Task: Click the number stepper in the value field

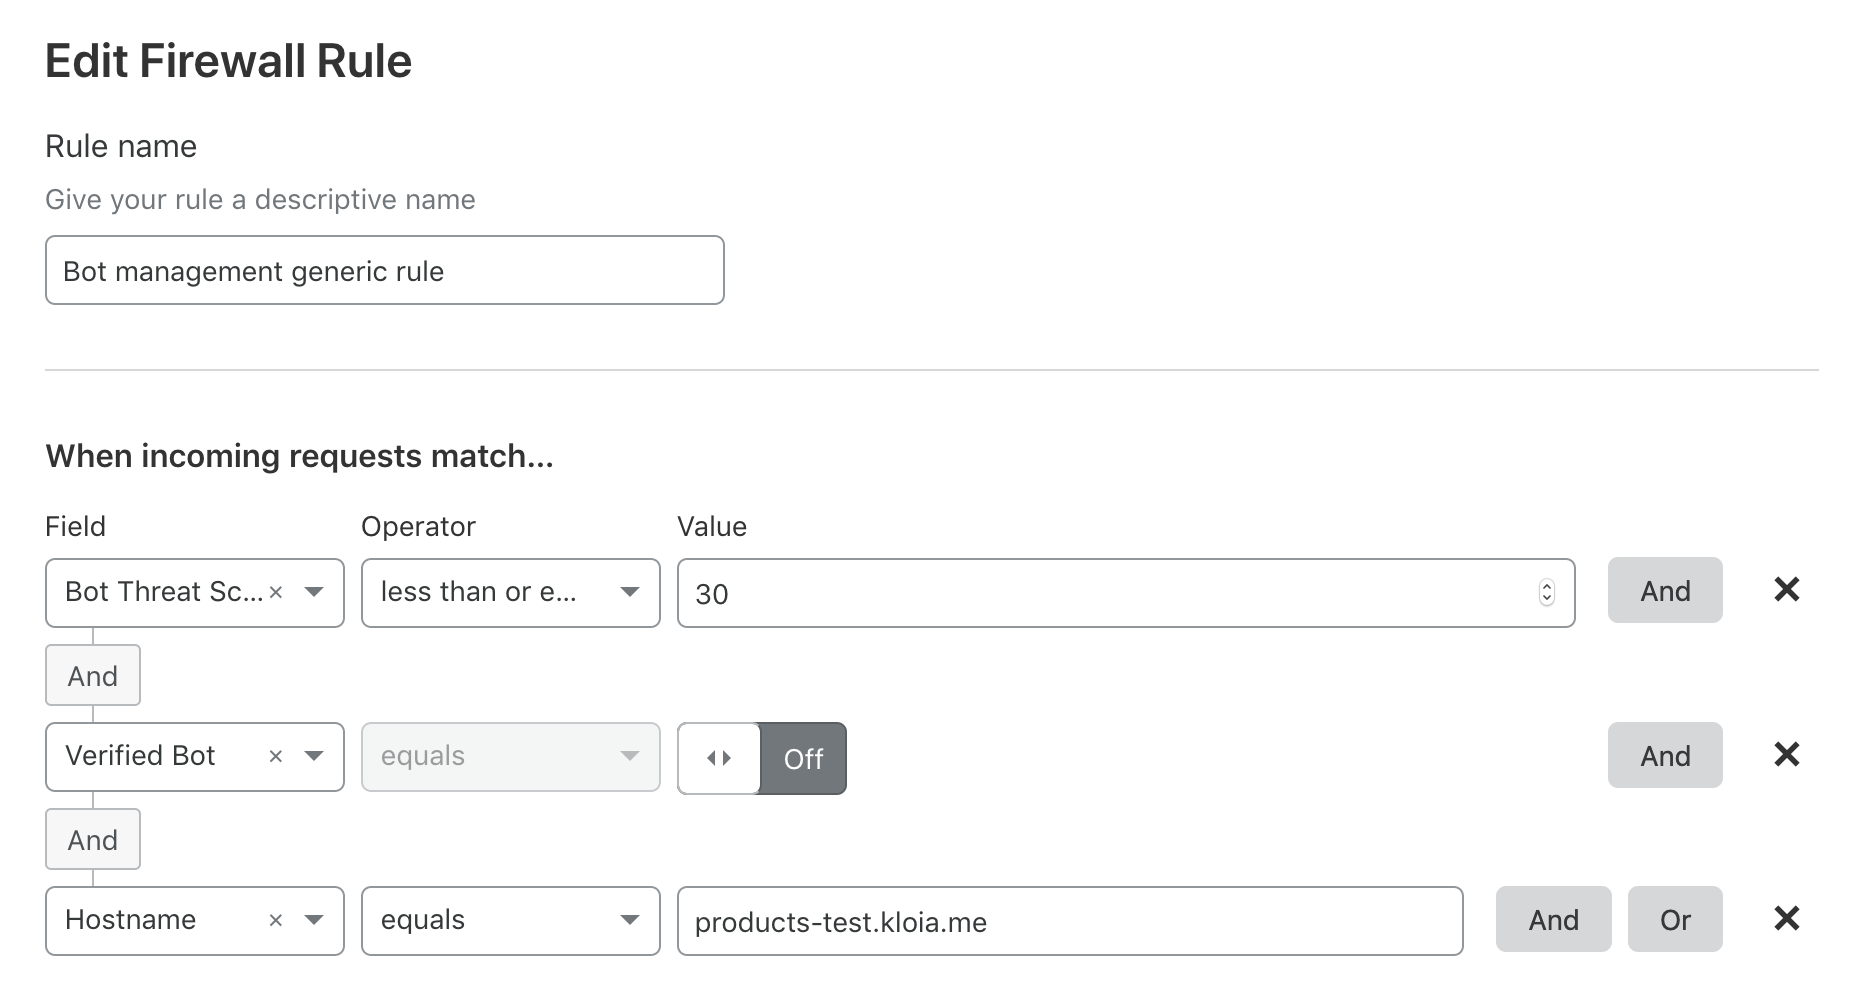Action: point(1546,593)
